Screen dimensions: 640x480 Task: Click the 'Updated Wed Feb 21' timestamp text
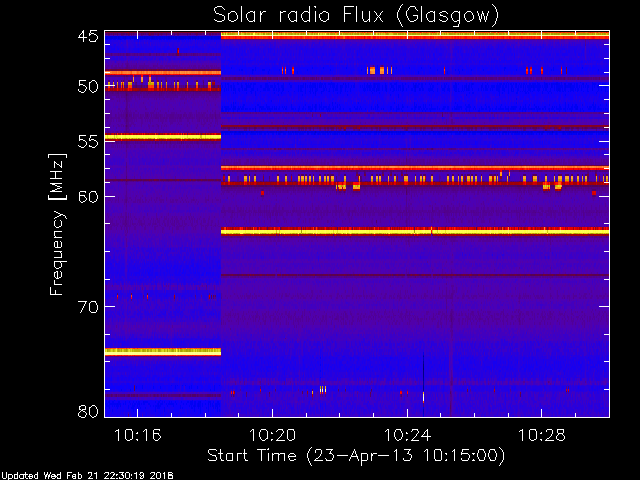[87, 476]
